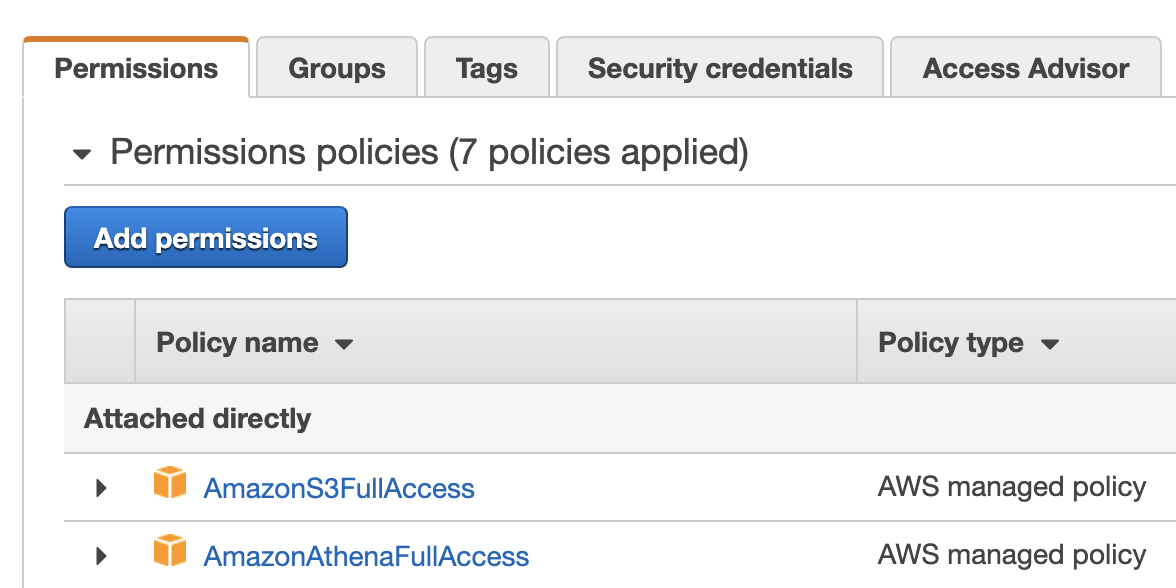The width and height of the screenshot is (1176, 588).
Task: Click AWS managed policy text for AmazonS3FullAccess
Action: (1012, 487)
